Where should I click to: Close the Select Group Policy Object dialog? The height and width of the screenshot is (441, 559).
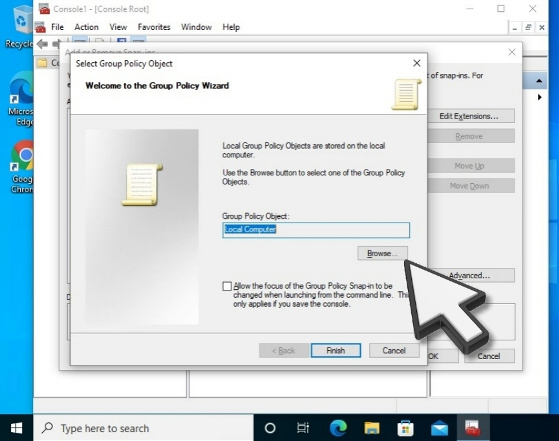coord(416,63)
